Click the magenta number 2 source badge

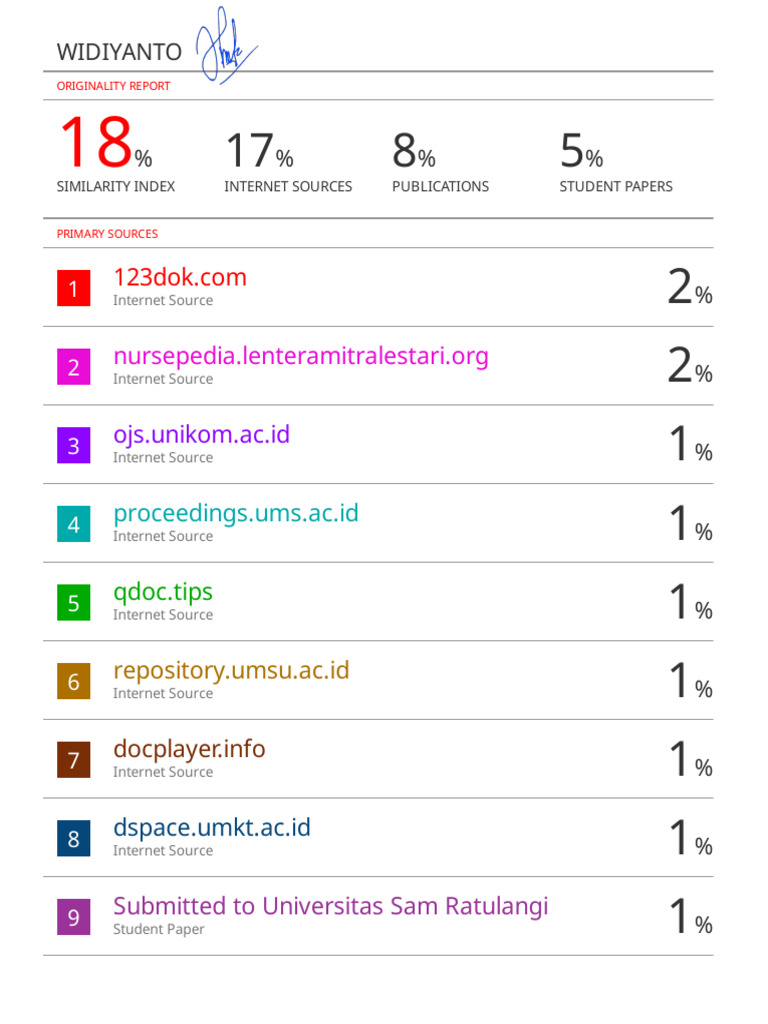tap(73, 368)
